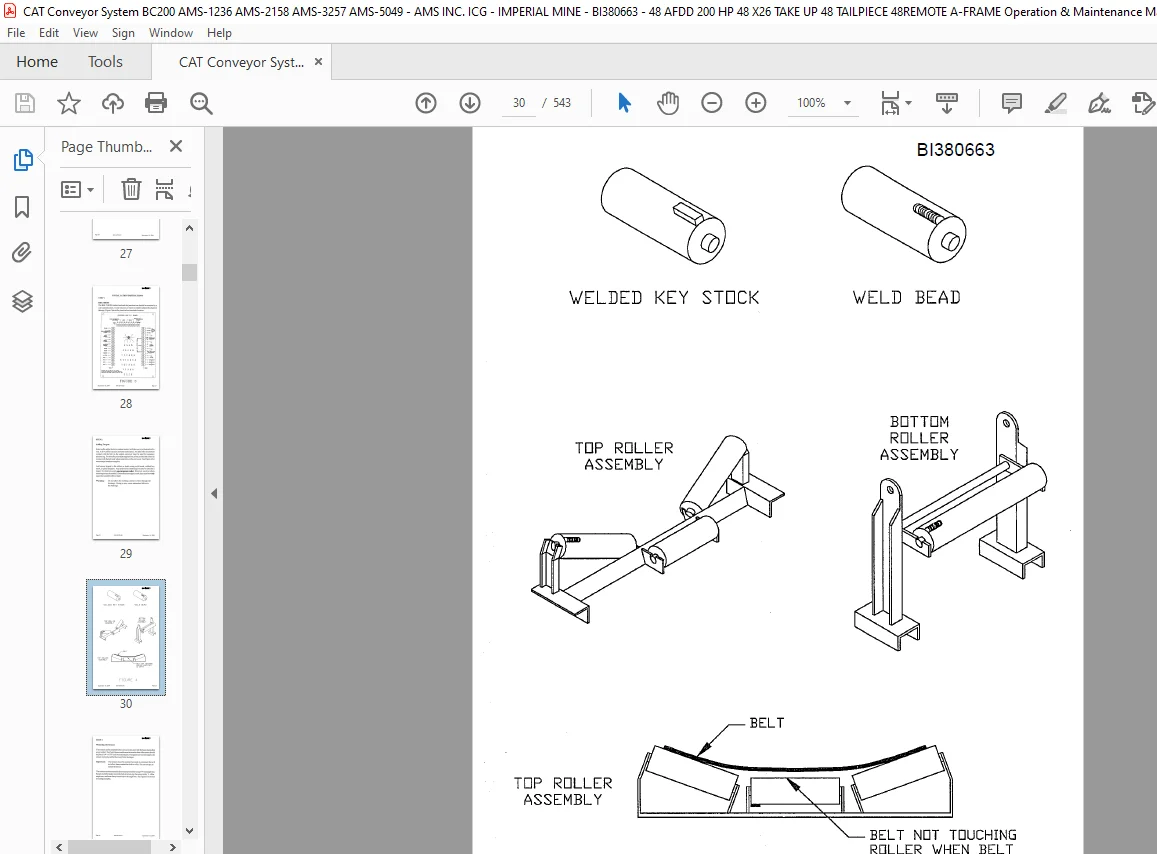Viewport: 1157px width, 854px height.
Task: Select the Highlight text pen tool
Action: tap(1055, 103)
